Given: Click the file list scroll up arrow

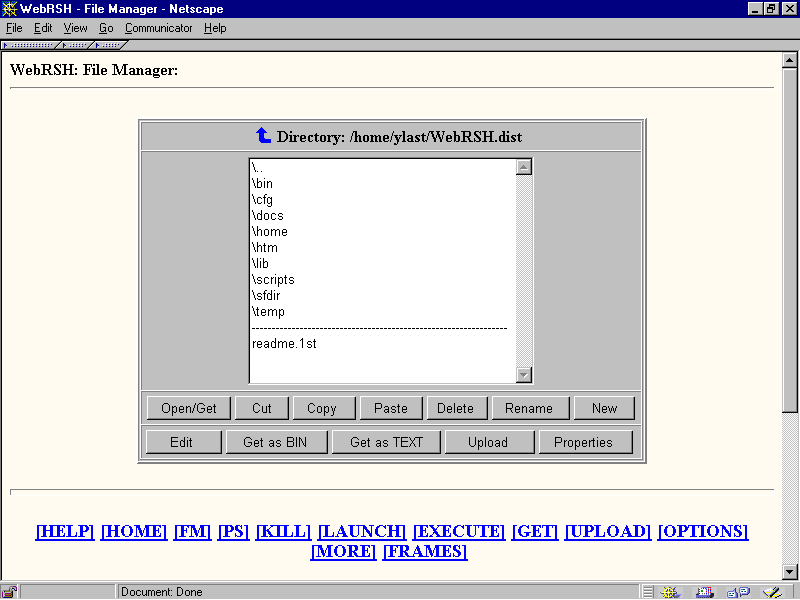Looking at the screenshot, I should point(523,167).
